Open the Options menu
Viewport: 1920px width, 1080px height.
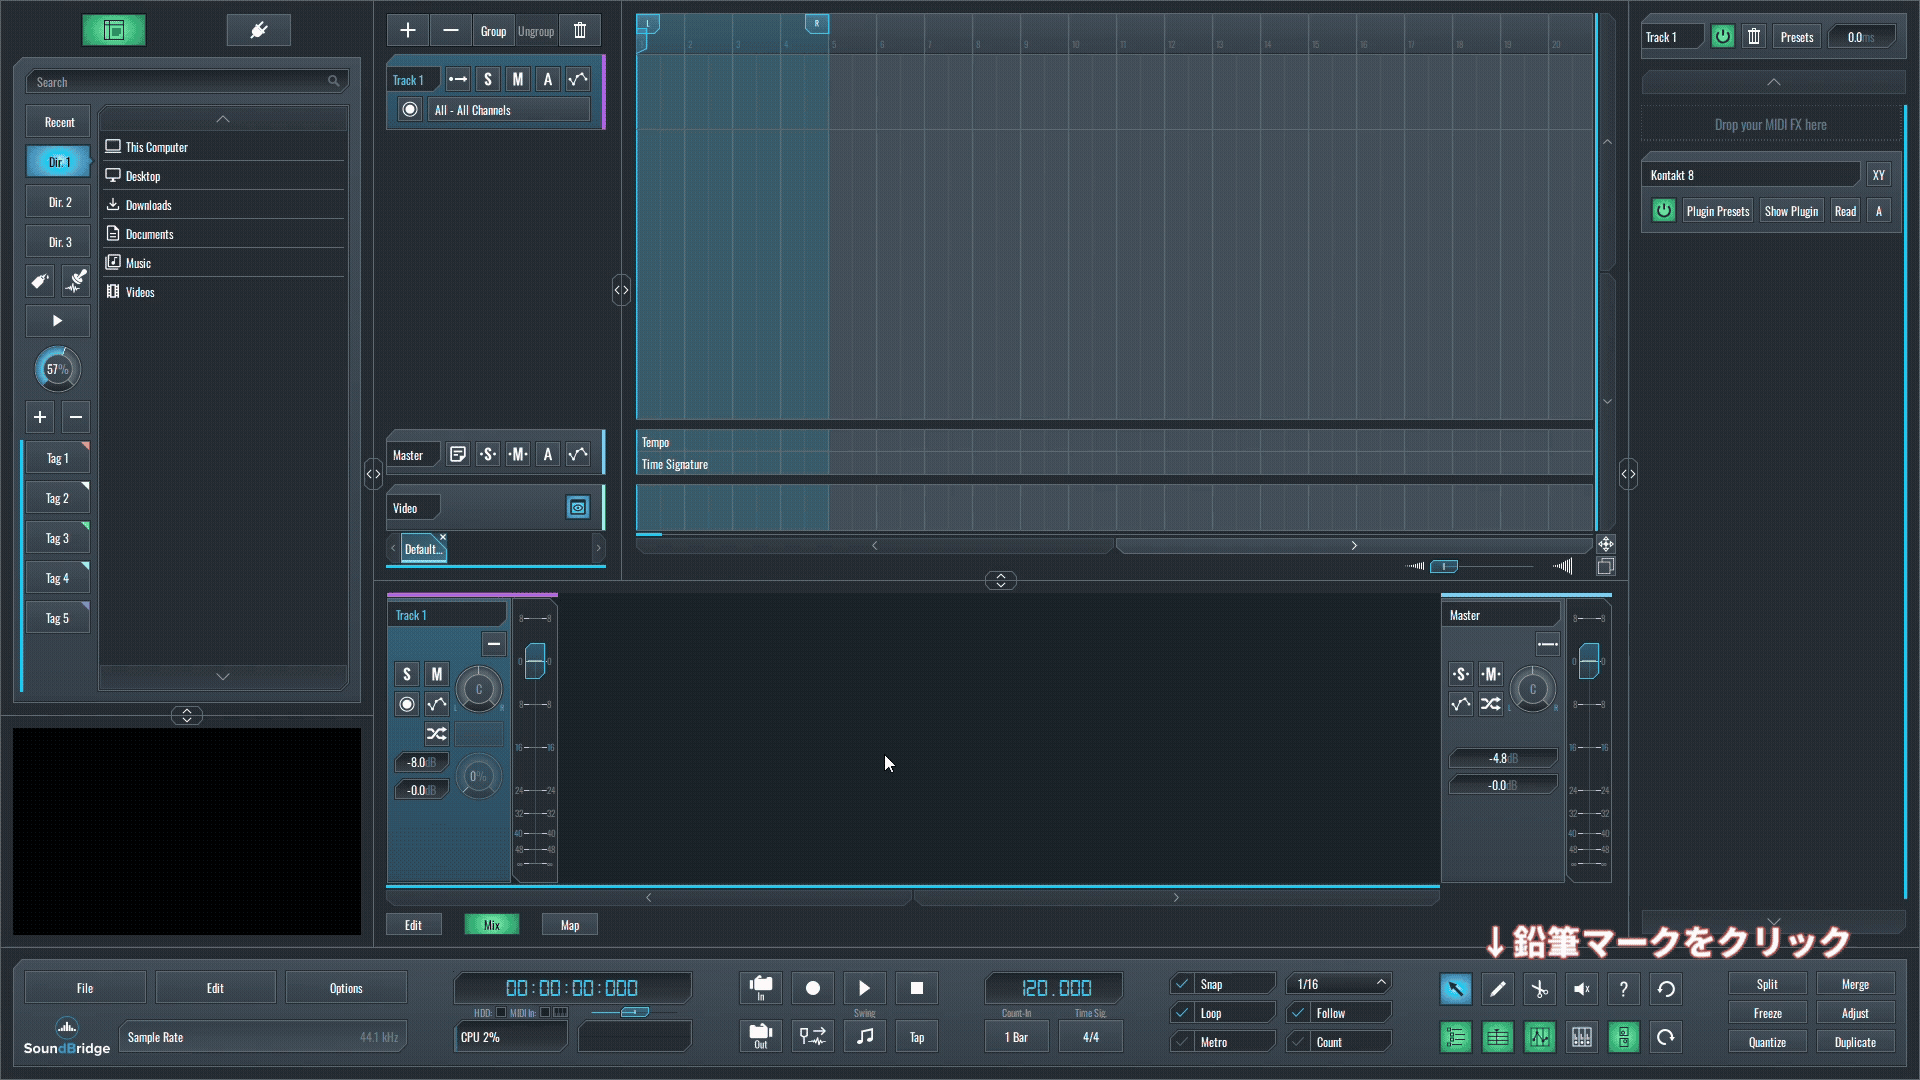(x=346, y=988)
